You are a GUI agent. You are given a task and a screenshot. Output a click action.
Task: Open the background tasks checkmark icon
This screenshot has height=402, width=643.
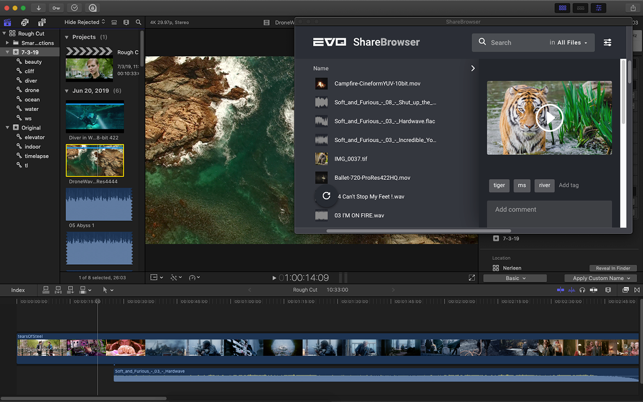(75, 7)
